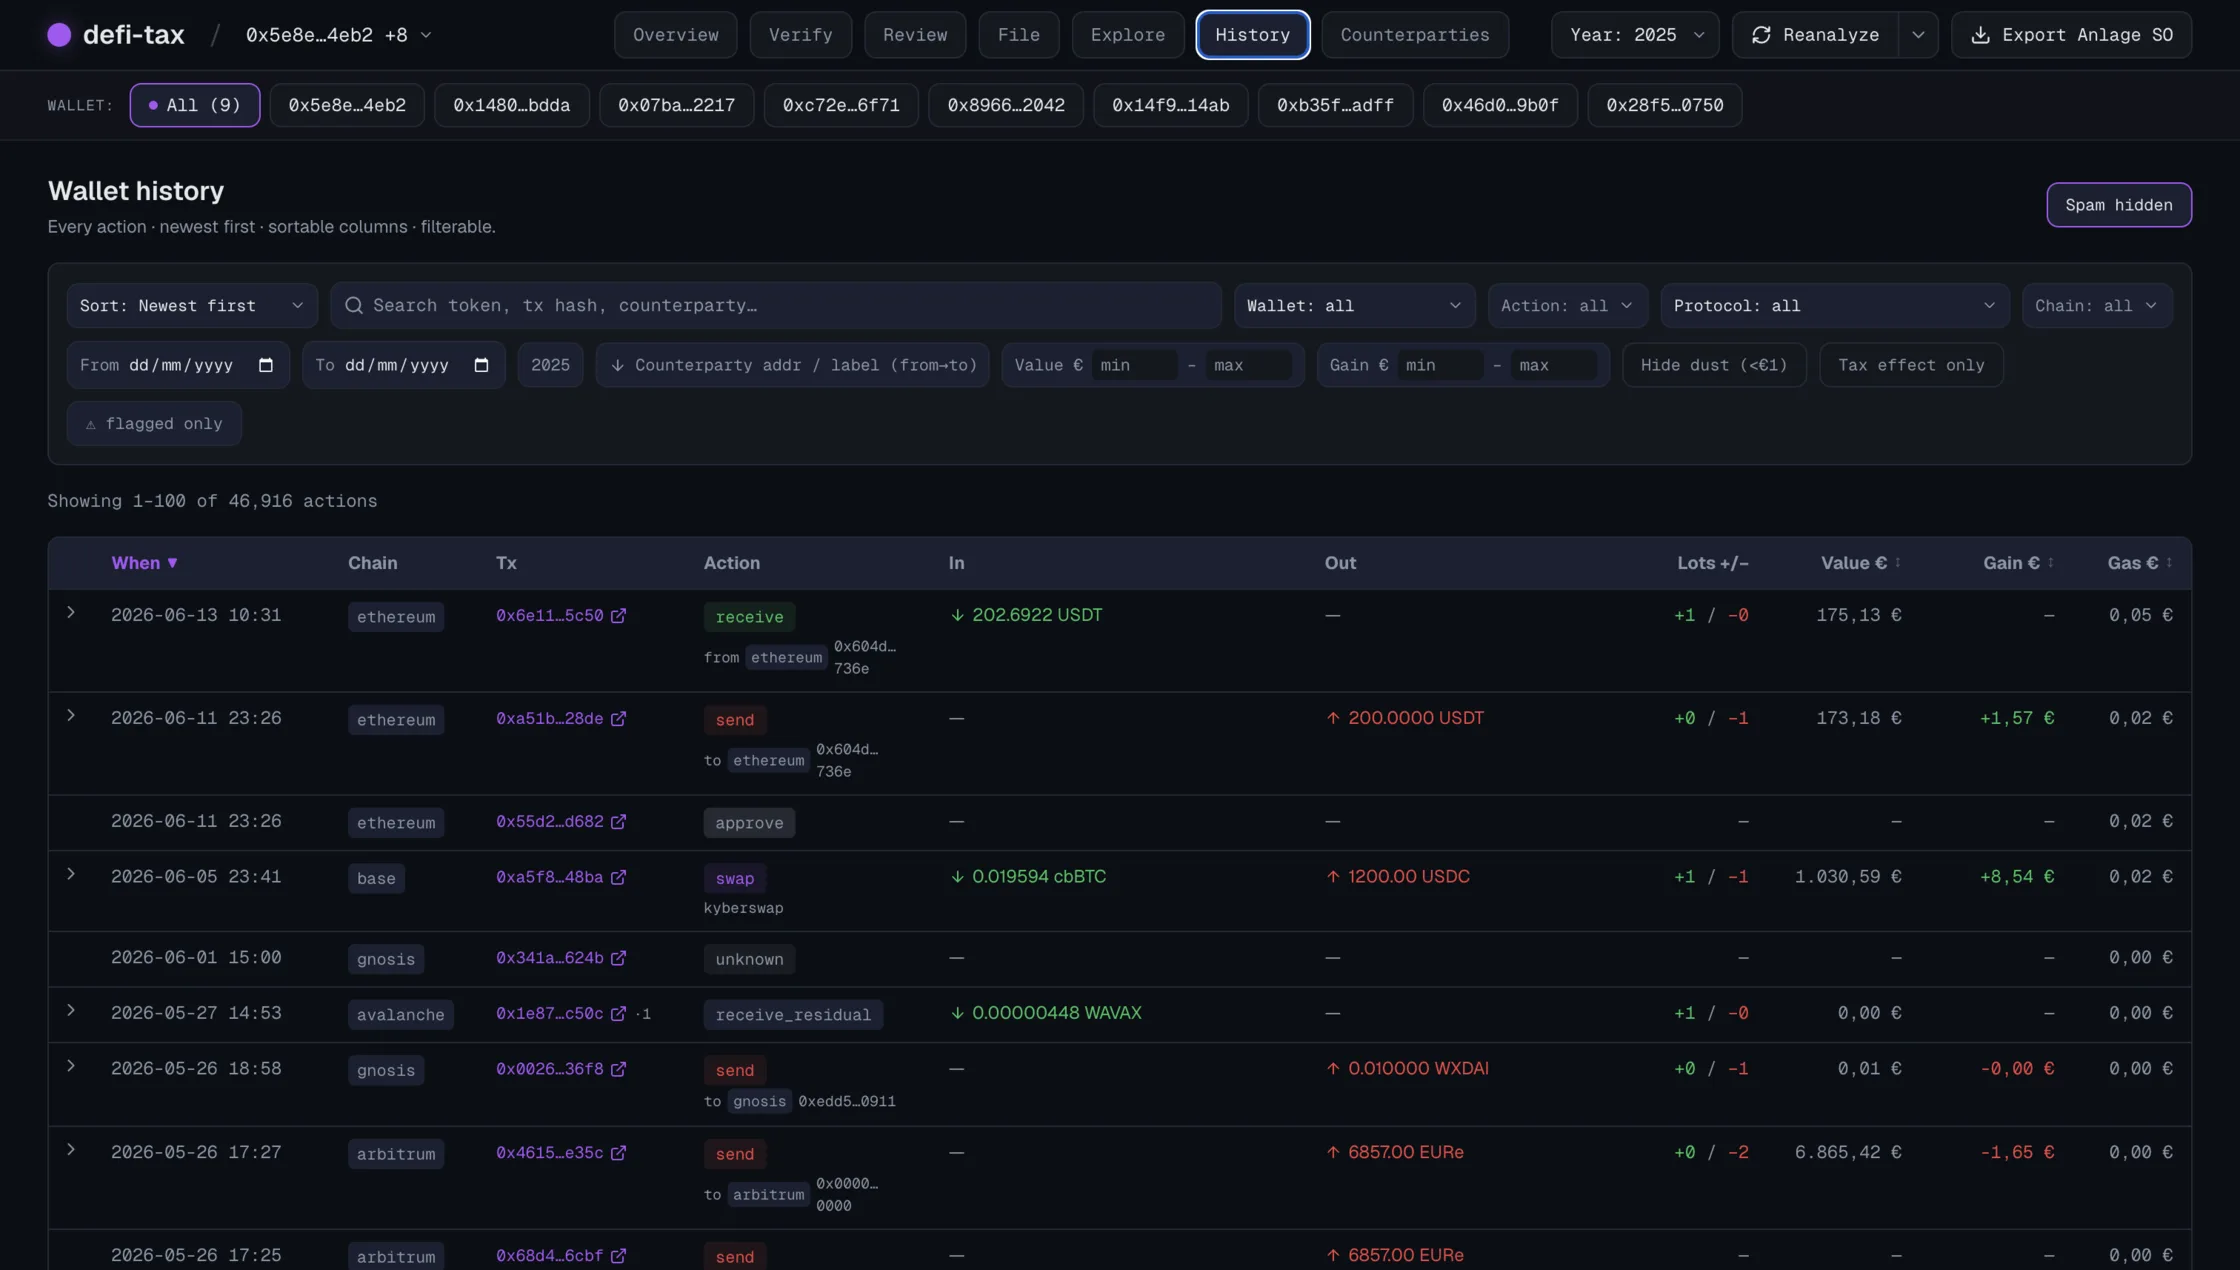Open the Action: all dropdown
2240x1270 pixels.
(1567, 306)
